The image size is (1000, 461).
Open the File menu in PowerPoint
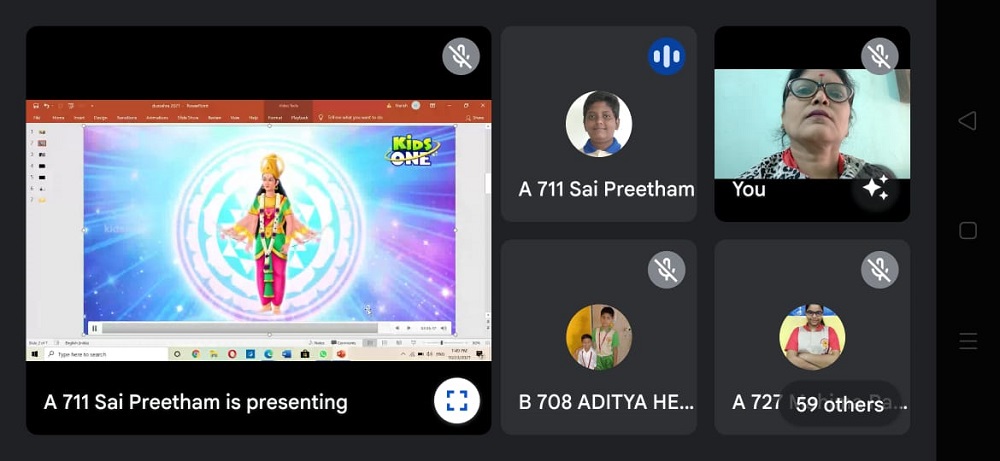36,117
